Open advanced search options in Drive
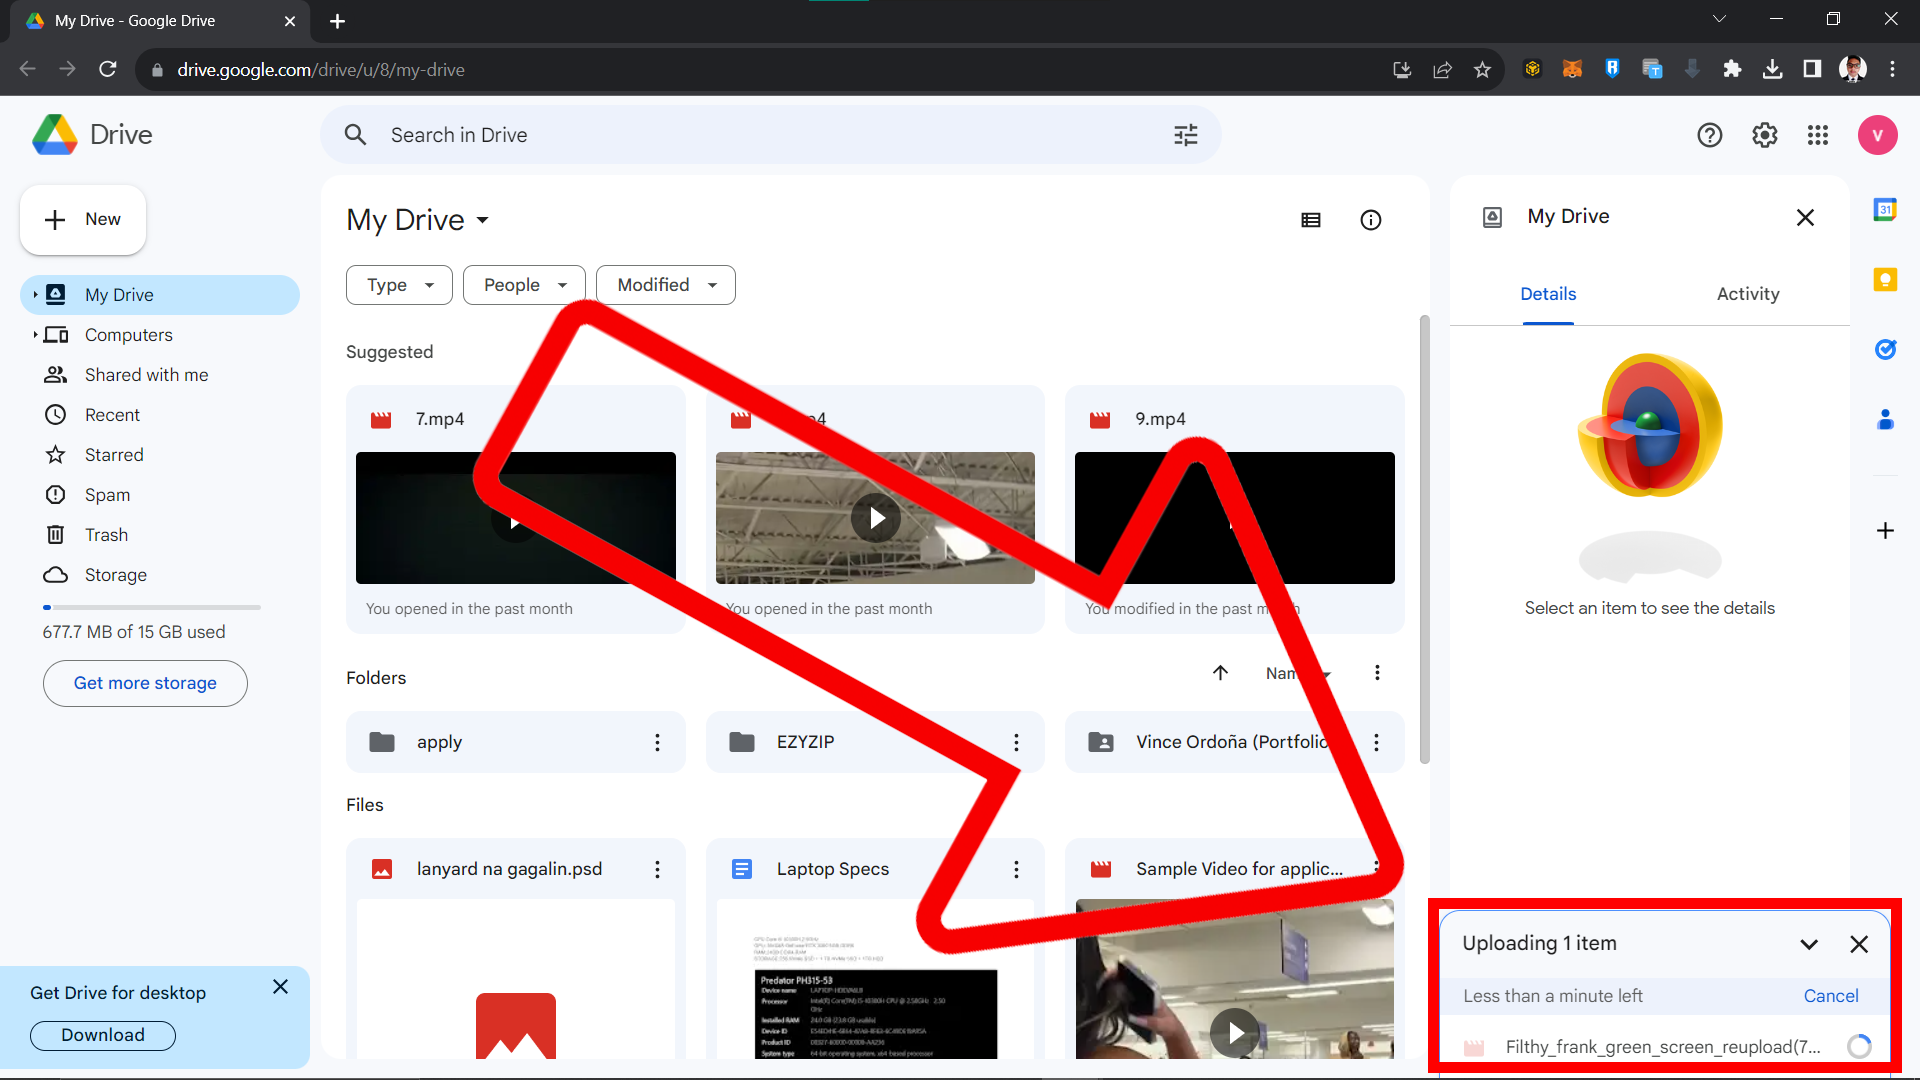The image size is (1920, 1080). (x=1185, y=134)
